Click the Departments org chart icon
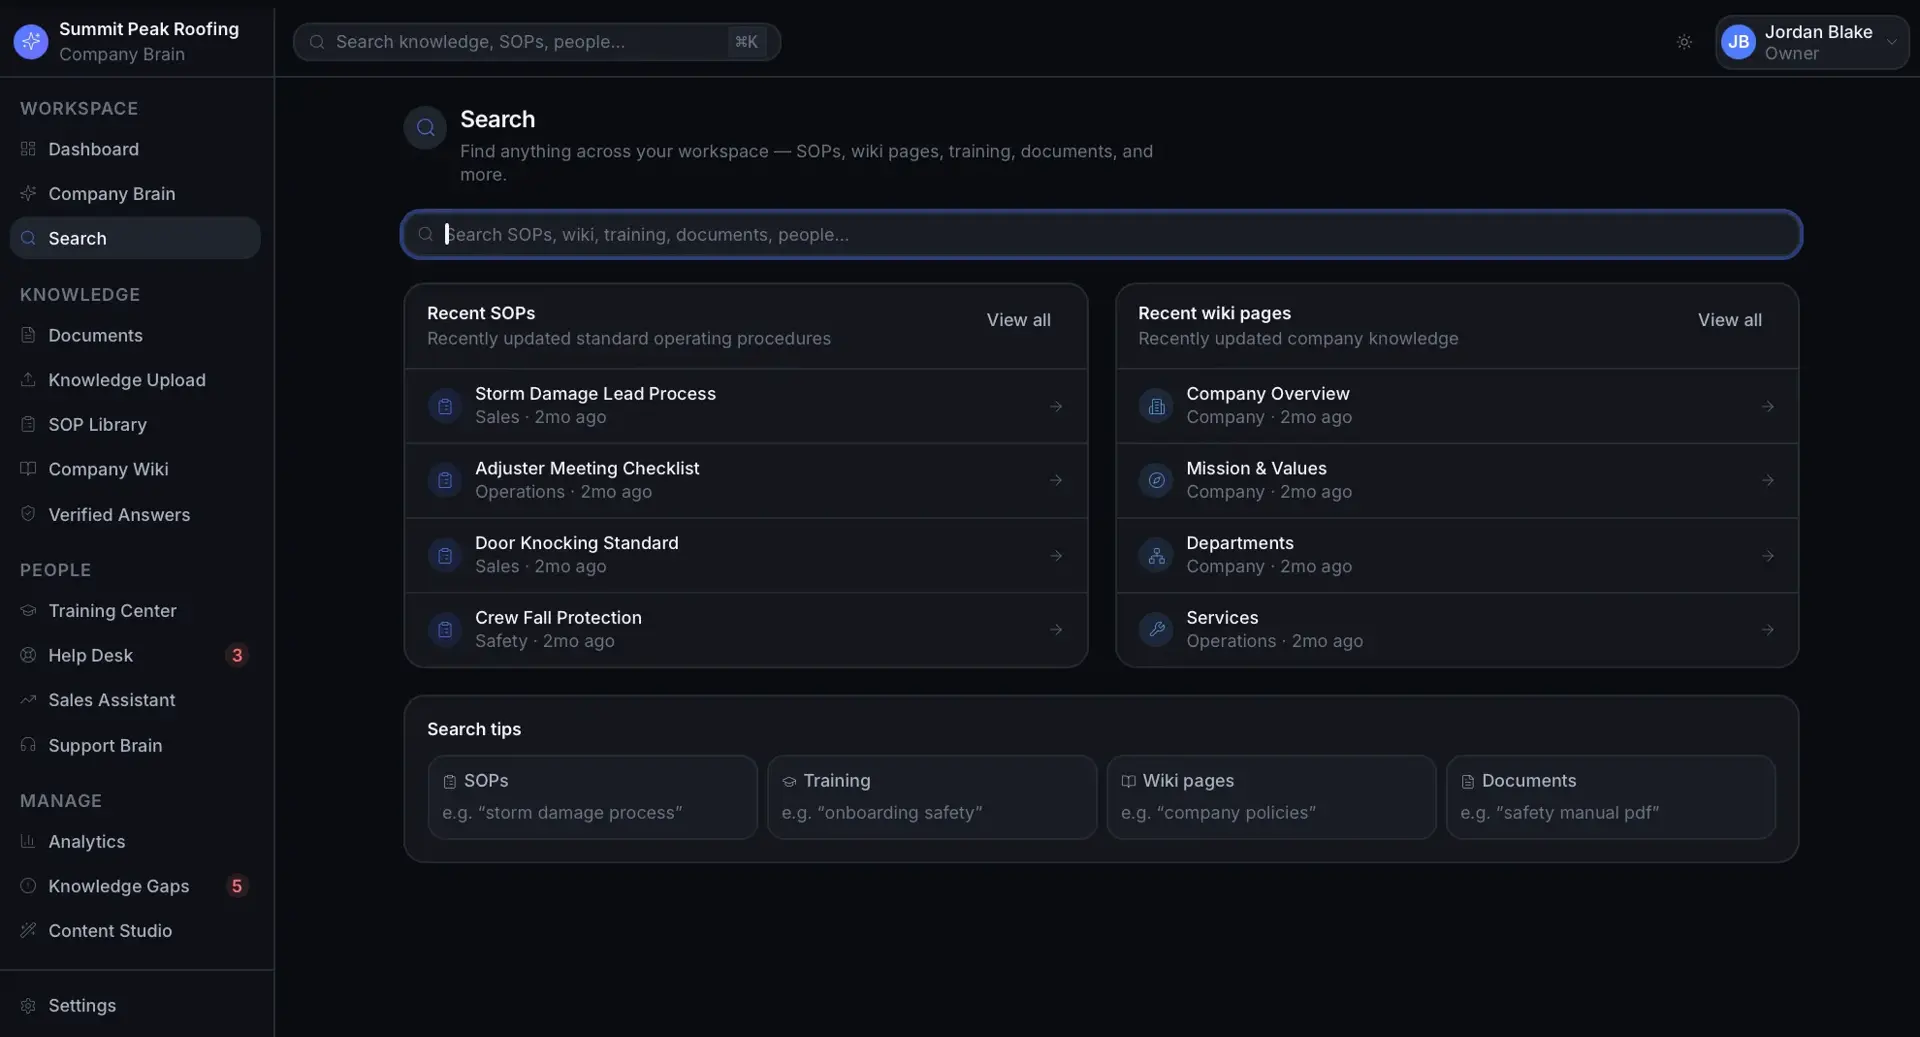Viewport: 1920px width, 1037px height. tap(1156, 555)
